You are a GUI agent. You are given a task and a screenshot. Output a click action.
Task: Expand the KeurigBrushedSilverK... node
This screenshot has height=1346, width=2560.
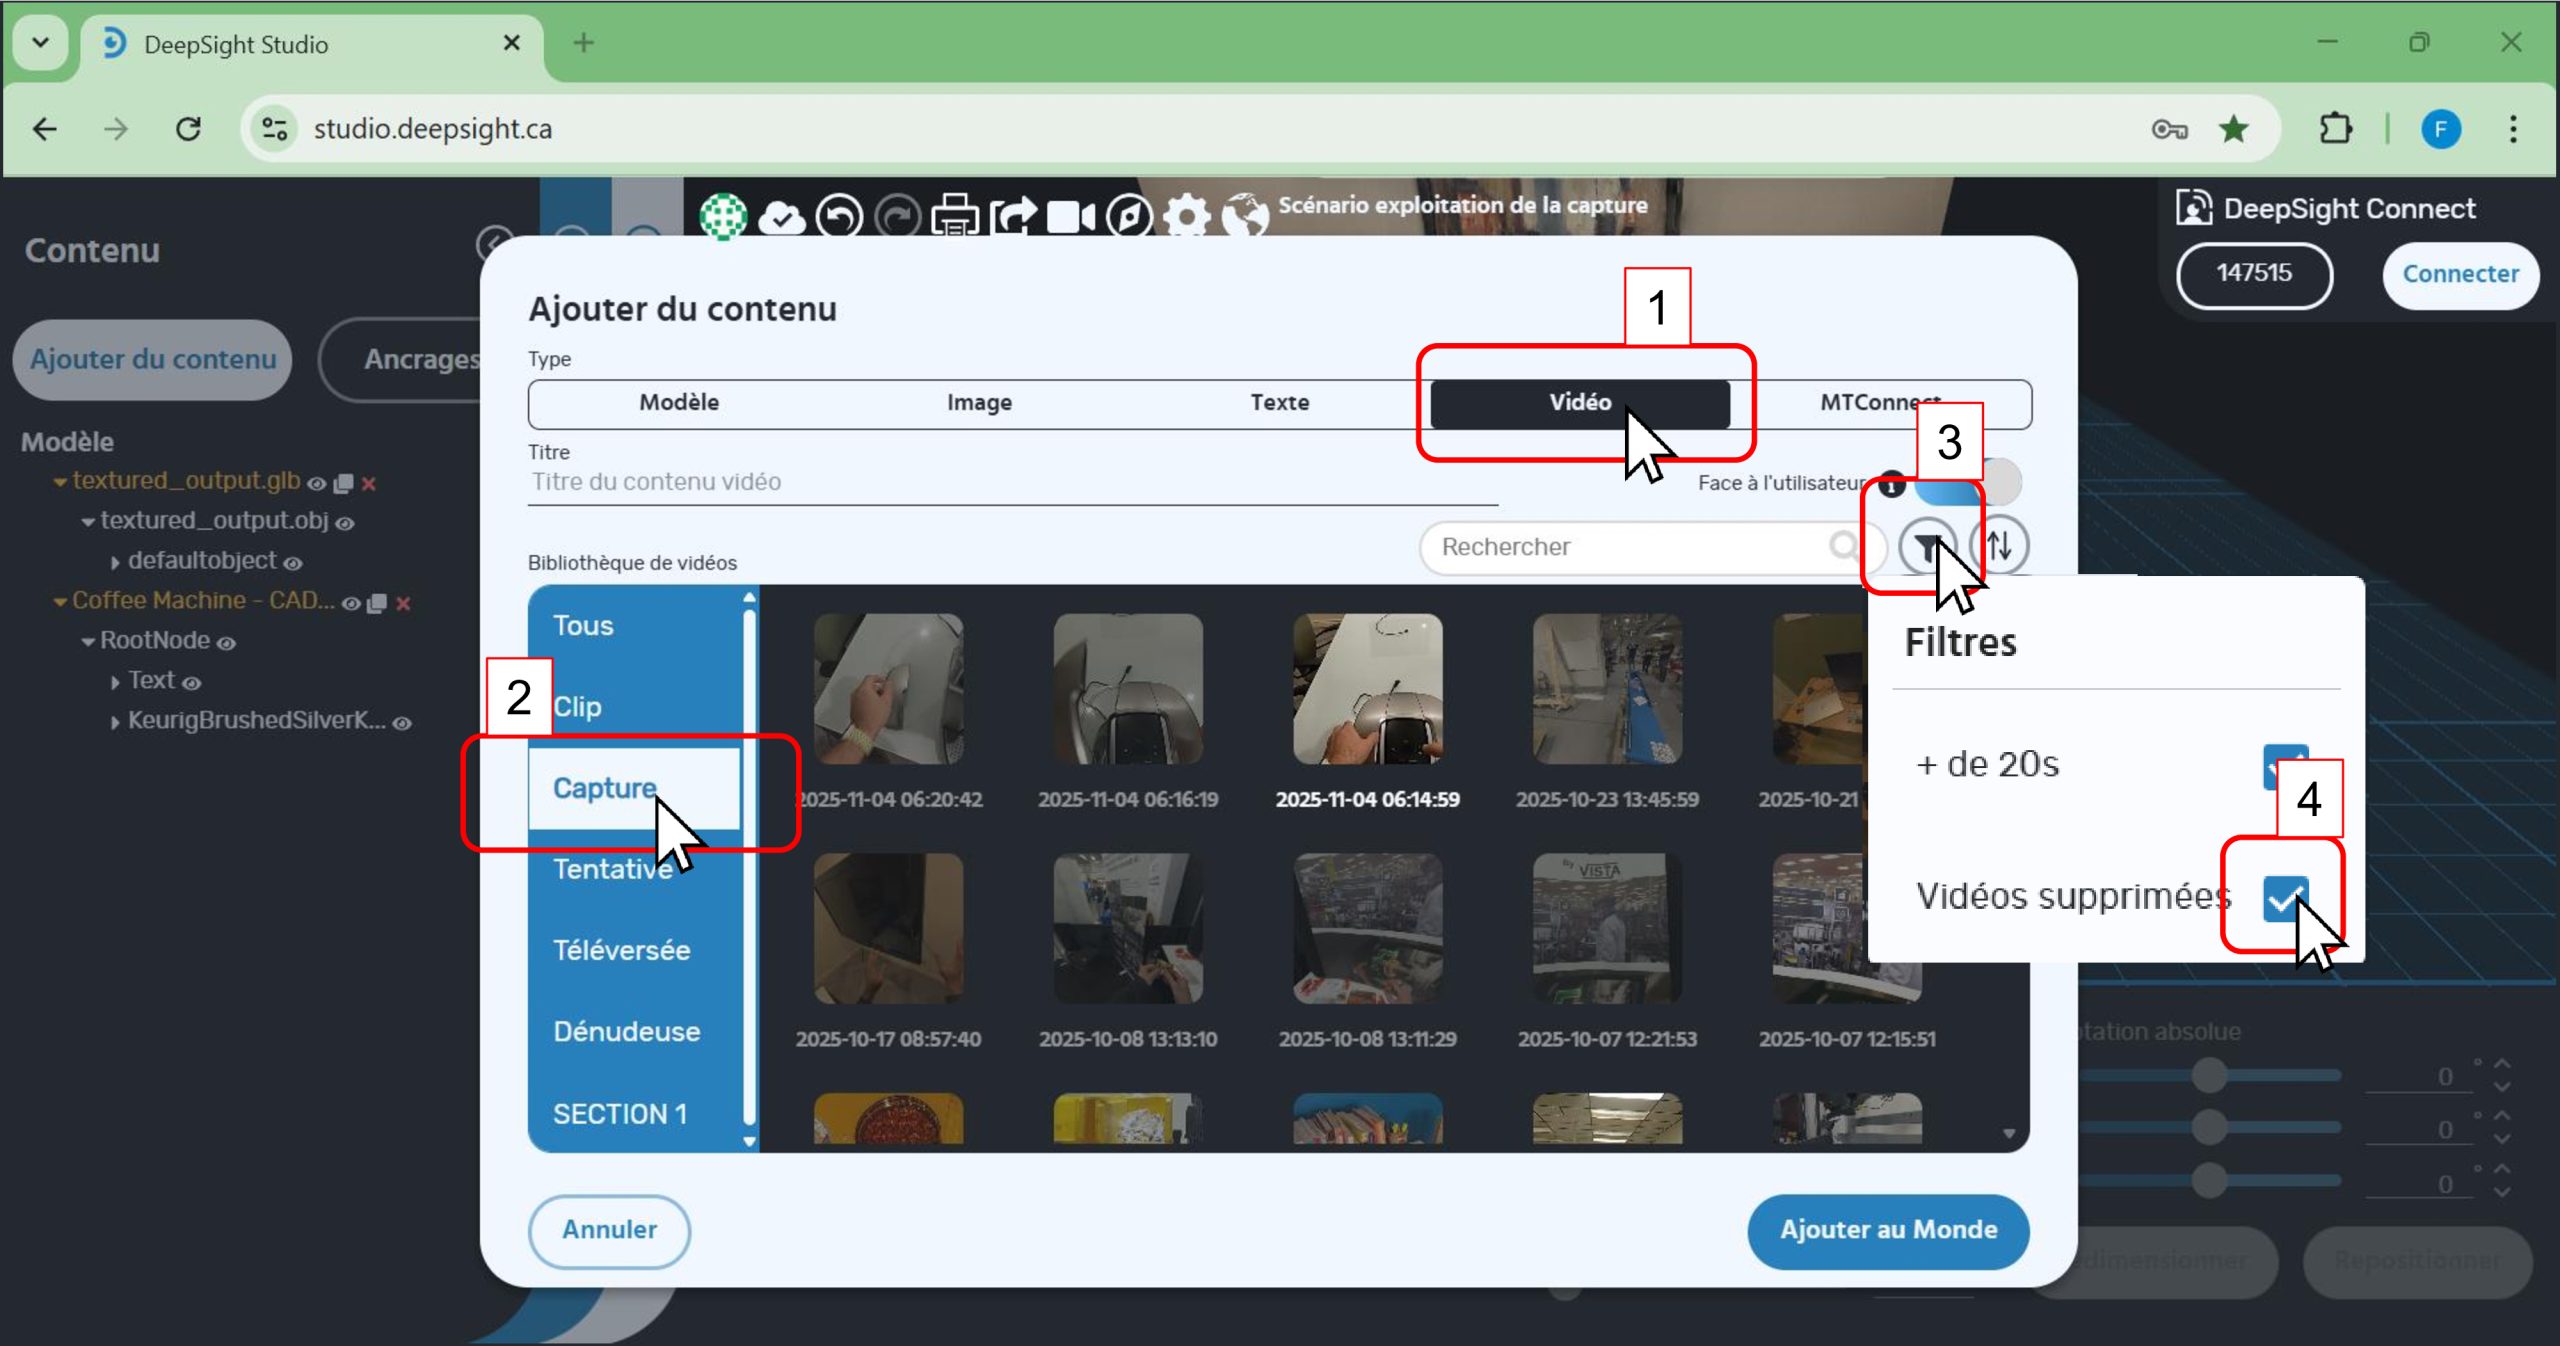pyautogui.click(x=115, y=722)
